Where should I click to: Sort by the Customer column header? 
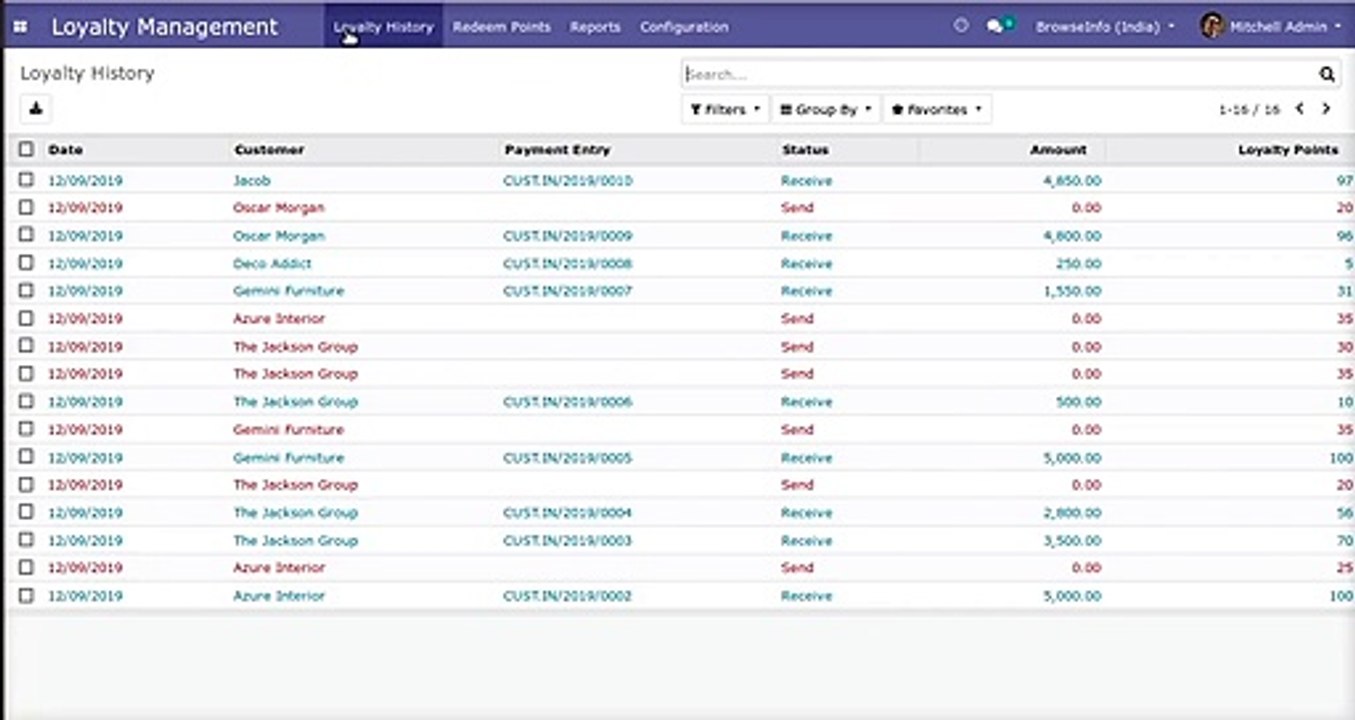(x=269, y=150)
